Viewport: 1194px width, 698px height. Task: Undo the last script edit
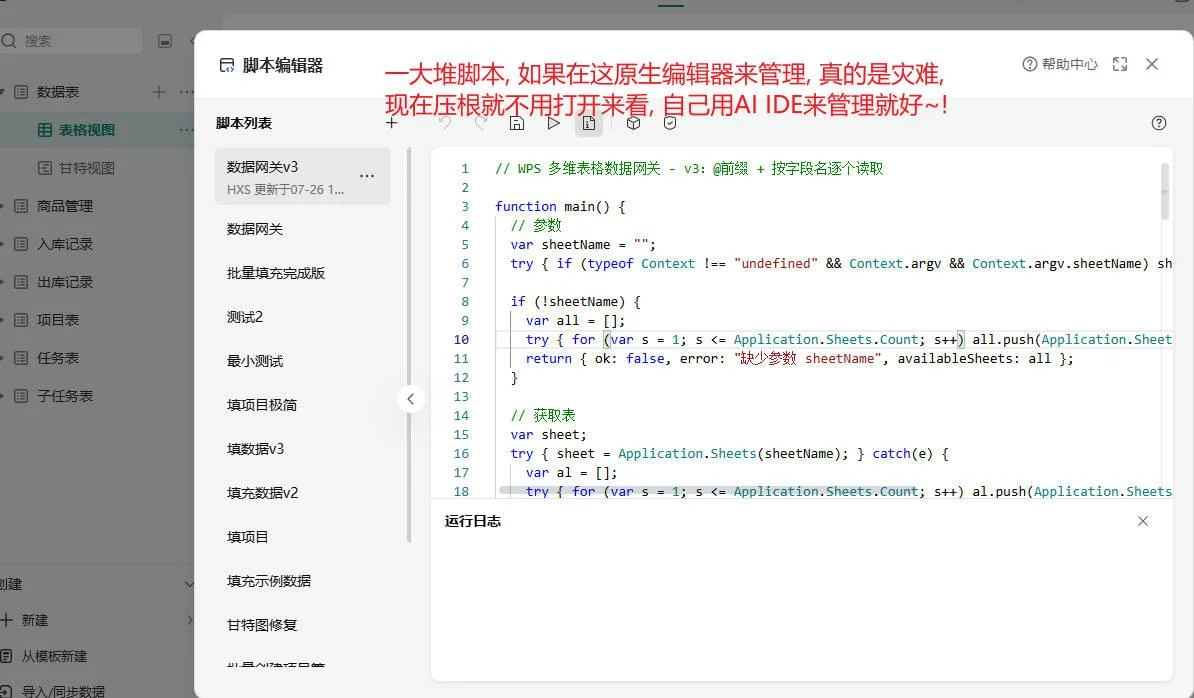[445, 123]
